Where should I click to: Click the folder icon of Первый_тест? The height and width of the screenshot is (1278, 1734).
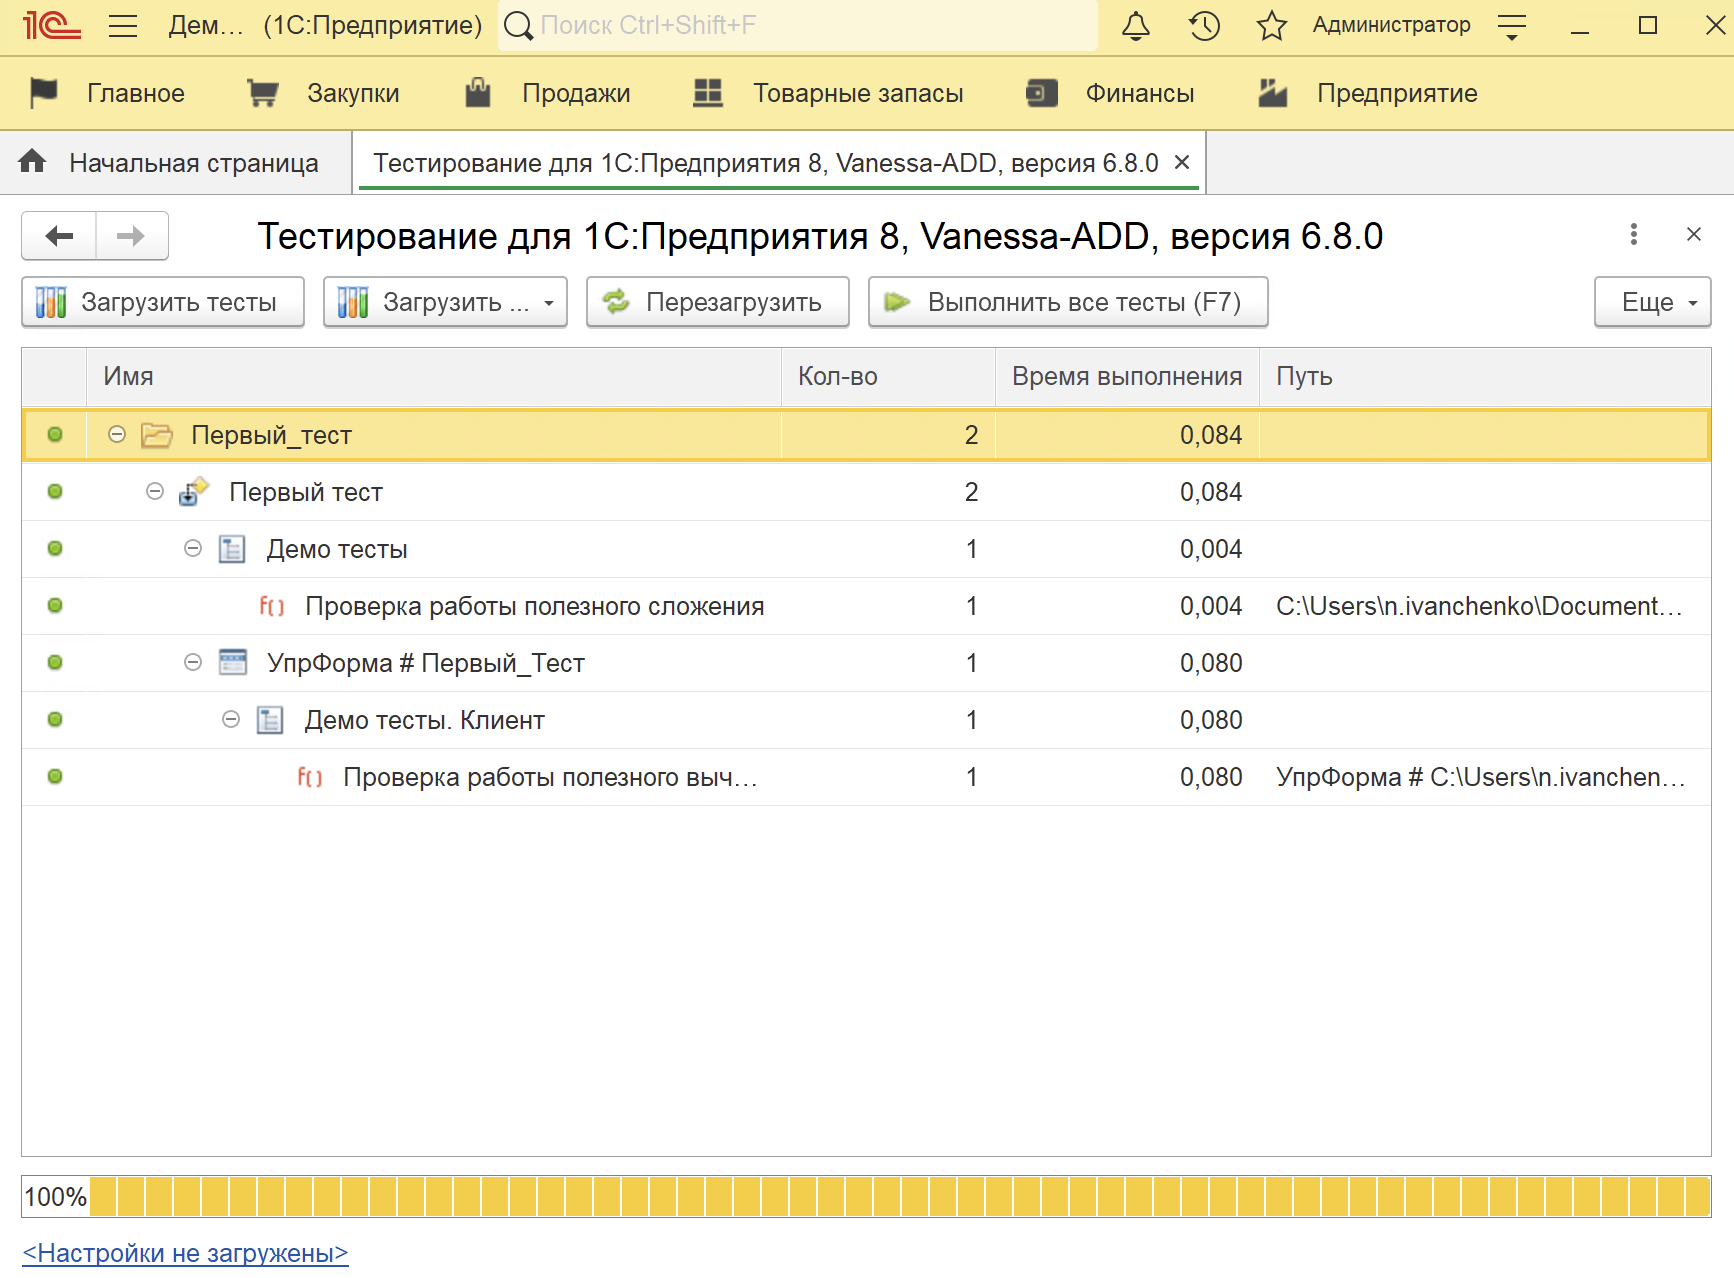[157, 435]
